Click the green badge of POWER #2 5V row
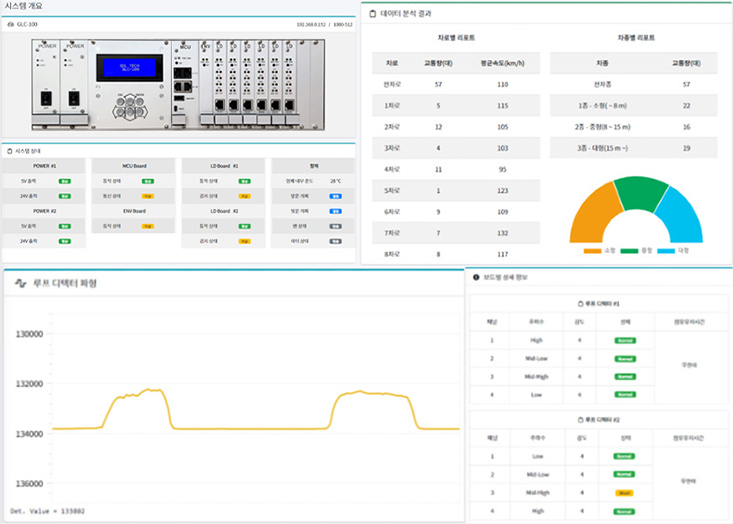The image size is (733, 524). pyautogui.click(x=65, y=226)
